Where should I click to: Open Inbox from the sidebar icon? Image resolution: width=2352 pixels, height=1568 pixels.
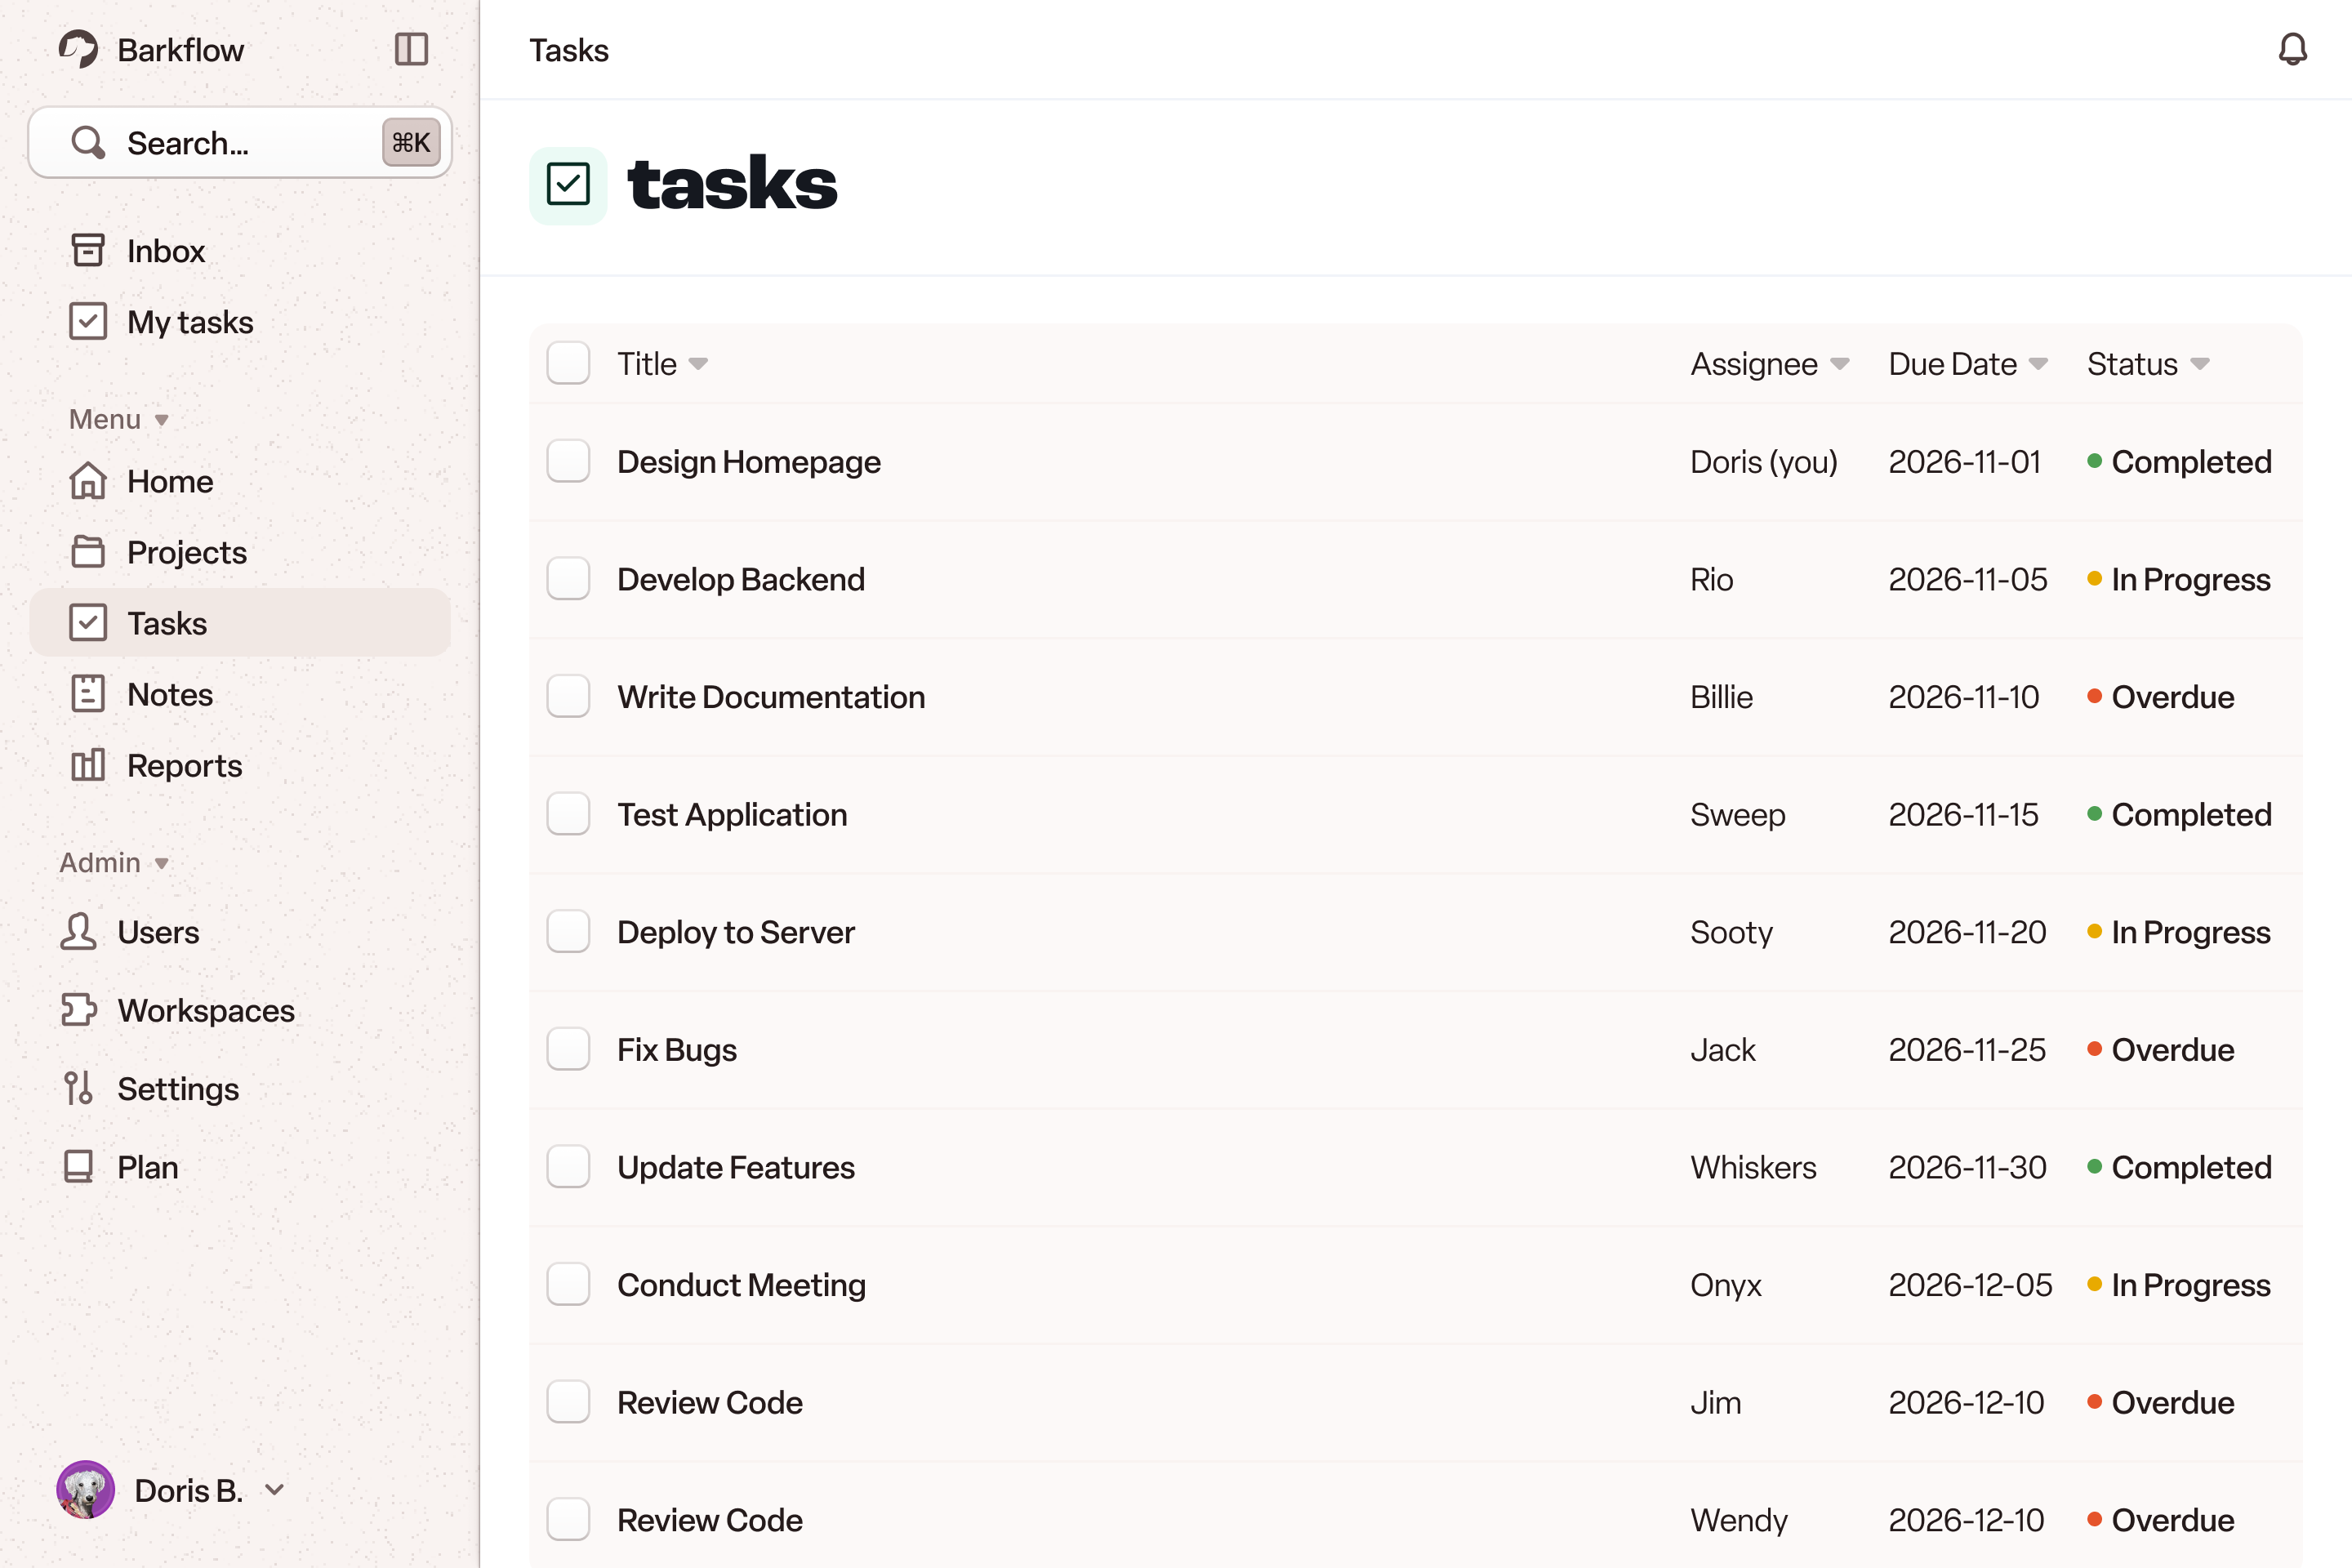[88, 250]
